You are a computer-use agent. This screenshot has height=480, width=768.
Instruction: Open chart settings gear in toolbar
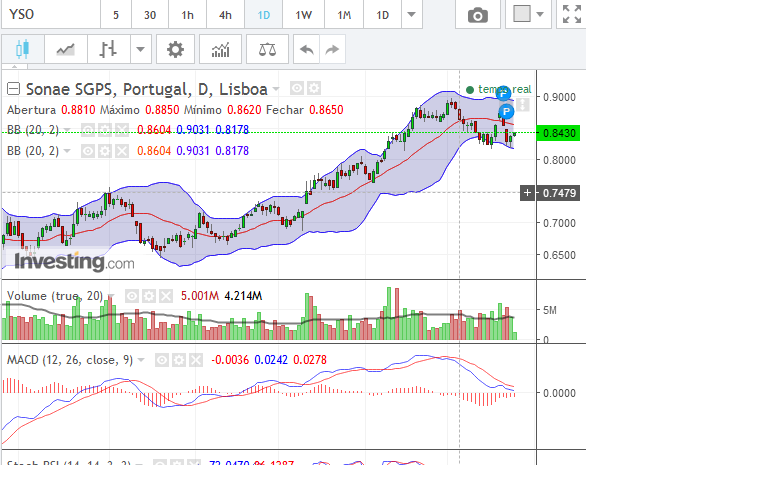[175, 49]
